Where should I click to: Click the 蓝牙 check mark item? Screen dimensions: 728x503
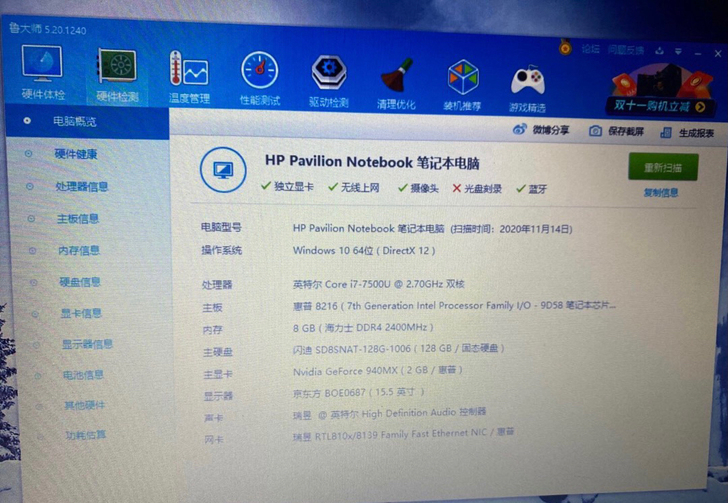pyautogui.click(x=532, y=189)
